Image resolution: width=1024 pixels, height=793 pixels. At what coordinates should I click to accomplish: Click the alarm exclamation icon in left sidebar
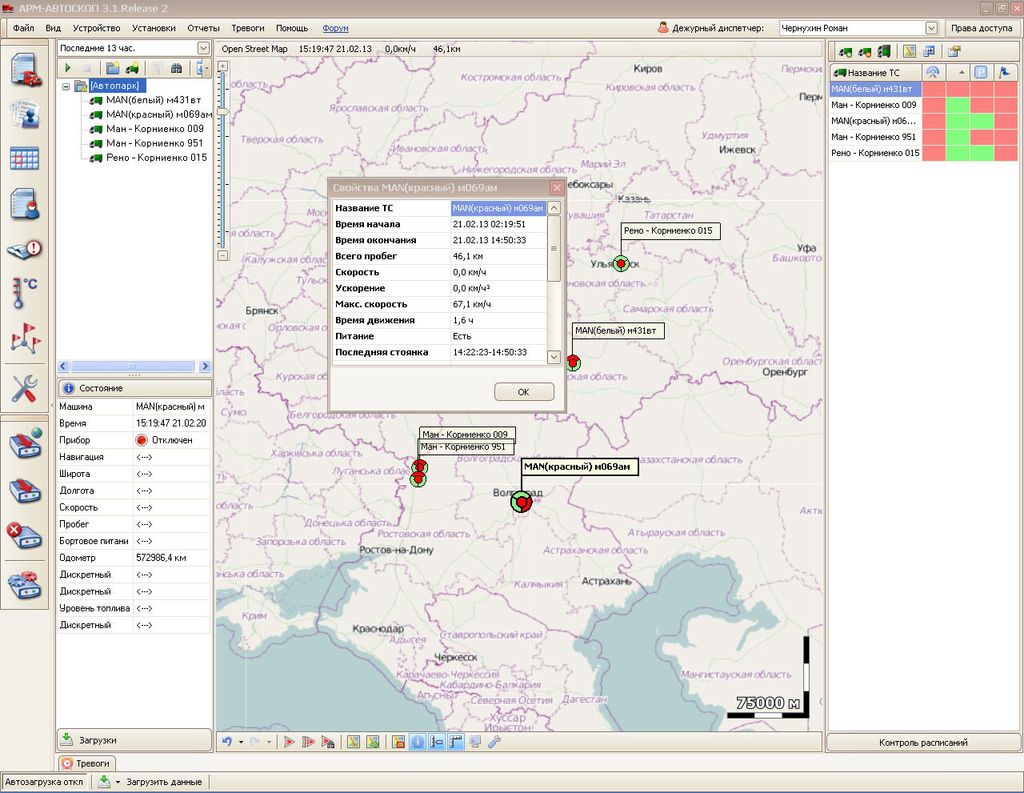pos(25,249)
